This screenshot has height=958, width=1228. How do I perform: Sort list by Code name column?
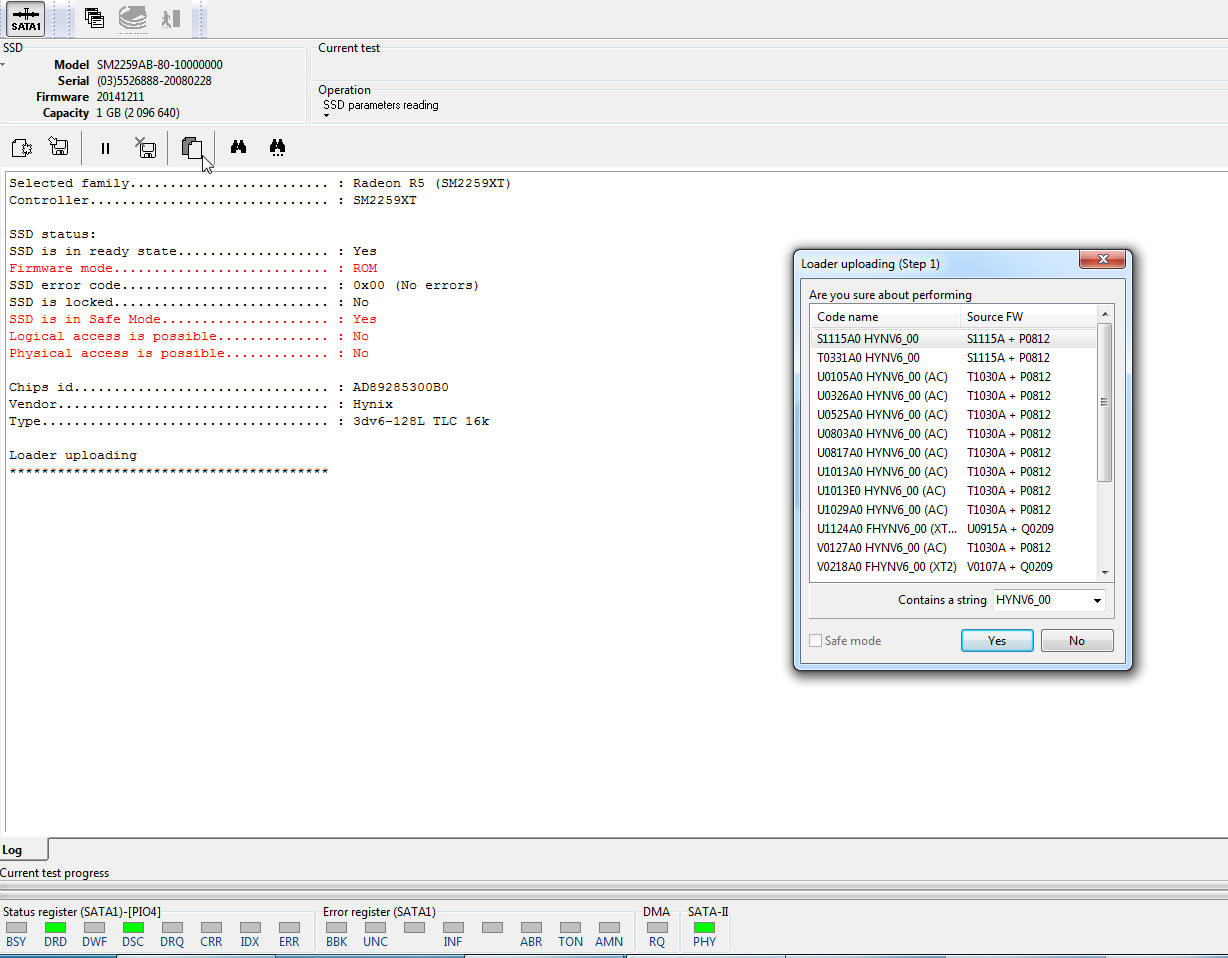click(x=886, y=317)
